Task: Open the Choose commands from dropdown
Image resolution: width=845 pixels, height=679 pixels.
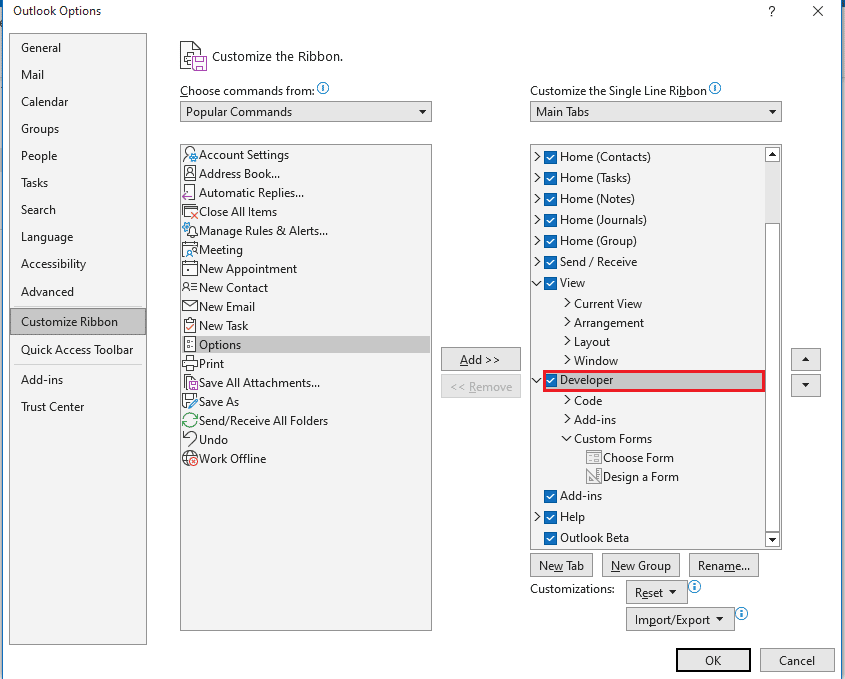Action: 308,112
